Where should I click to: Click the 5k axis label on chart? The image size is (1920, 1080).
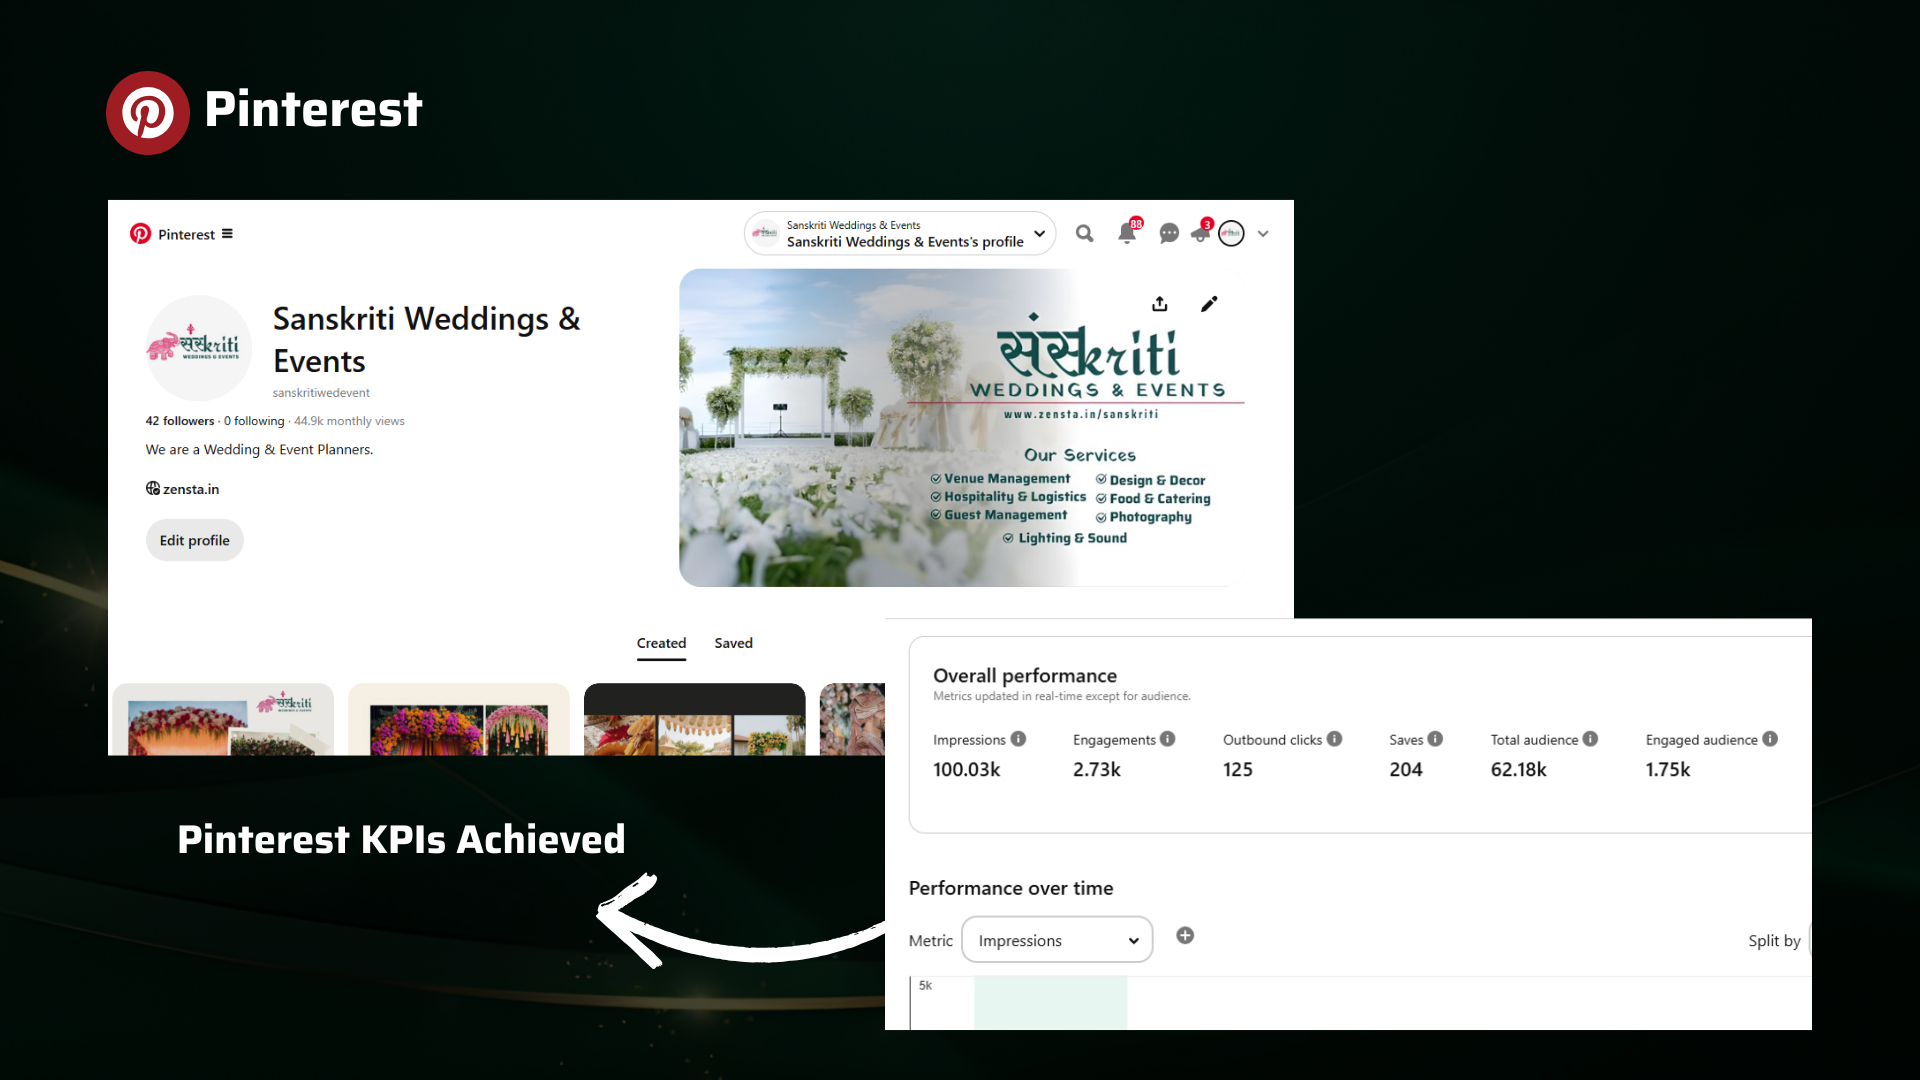[x=925, y=985]
